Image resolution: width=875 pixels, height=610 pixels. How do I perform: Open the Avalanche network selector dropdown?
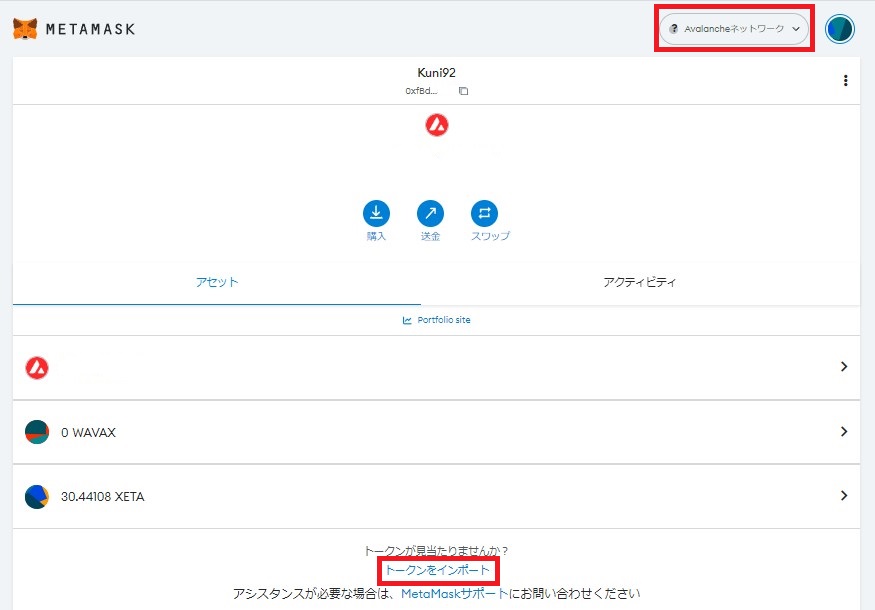pyautogui.click(x=734, y=29)
